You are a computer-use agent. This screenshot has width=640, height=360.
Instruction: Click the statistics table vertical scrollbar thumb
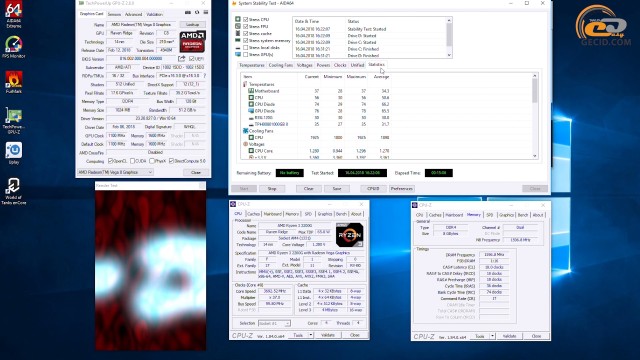pyautogui.click(x=535, y=91)
